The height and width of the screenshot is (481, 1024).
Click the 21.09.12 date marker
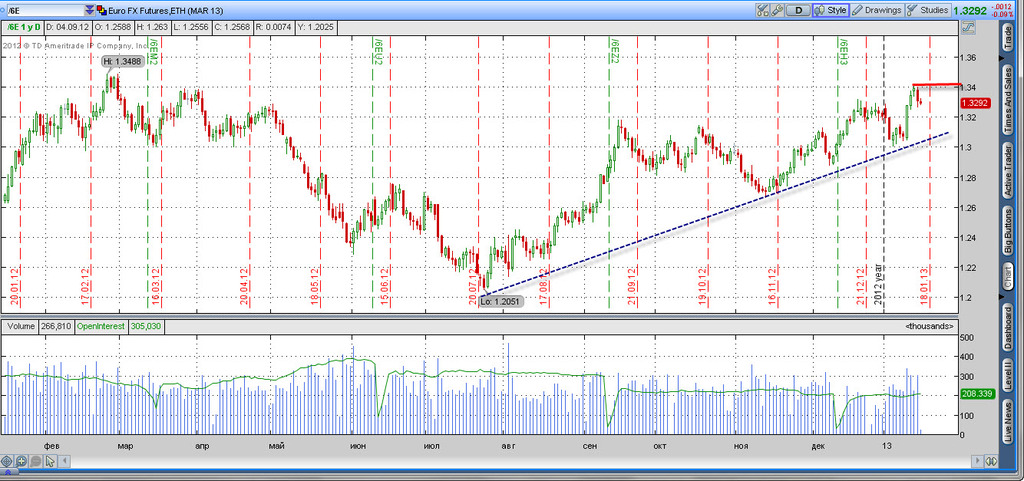tap(632, 286)
